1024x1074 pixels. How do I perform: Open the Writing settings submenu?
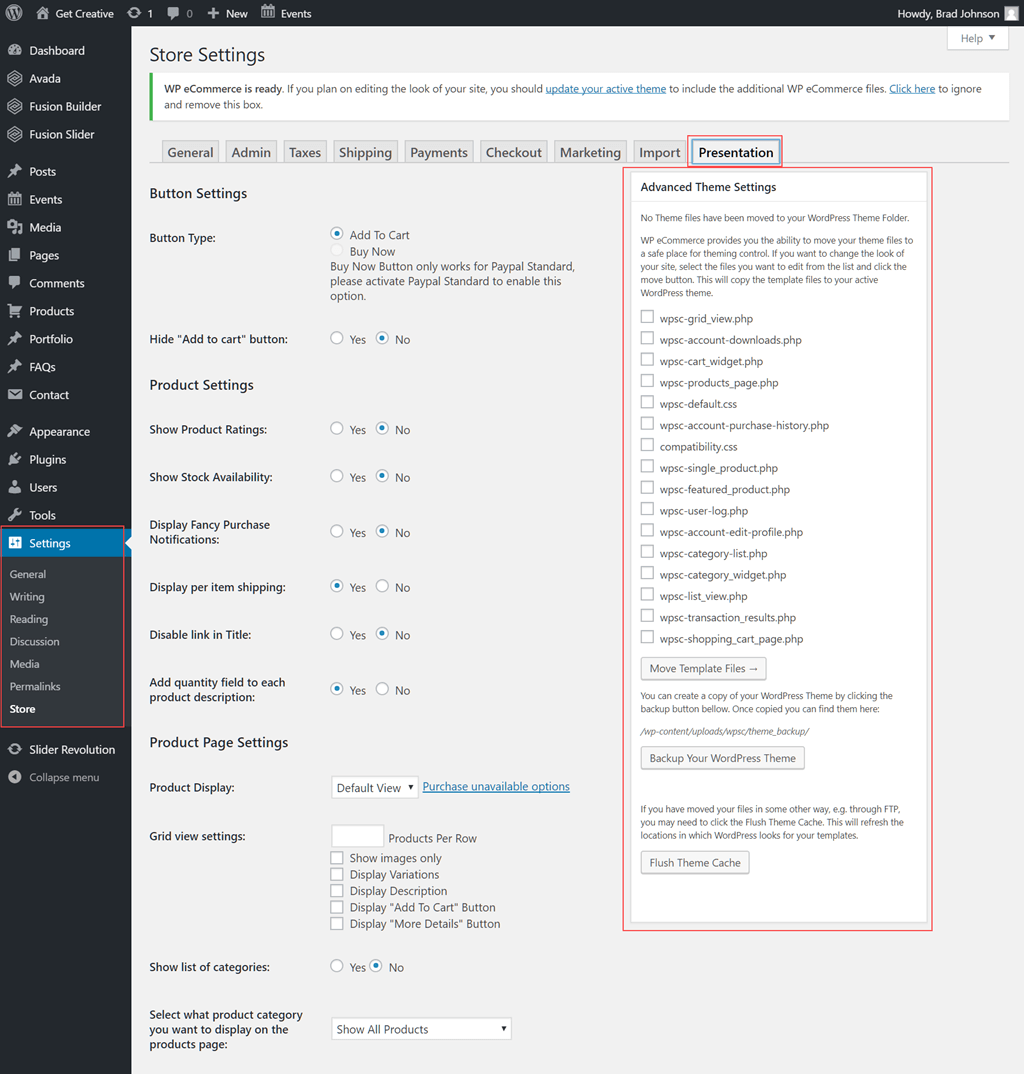[x=27, y=597]
